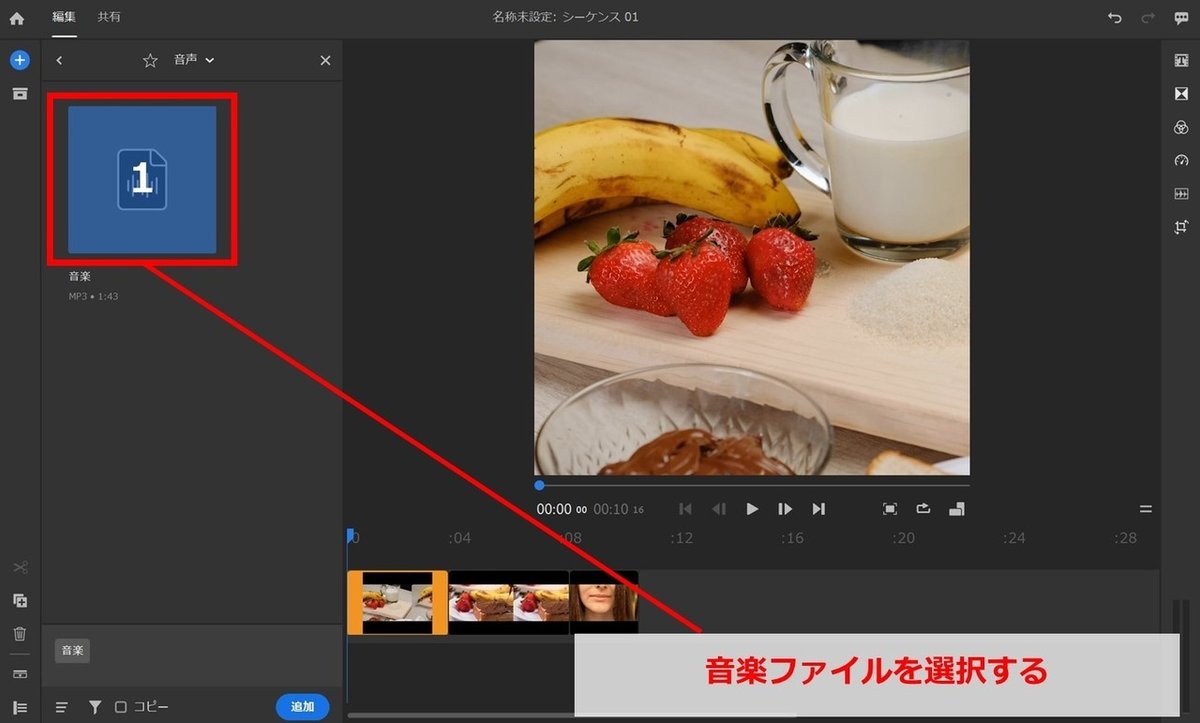
Task: Click the total duration 00:10
Action: 611,509
